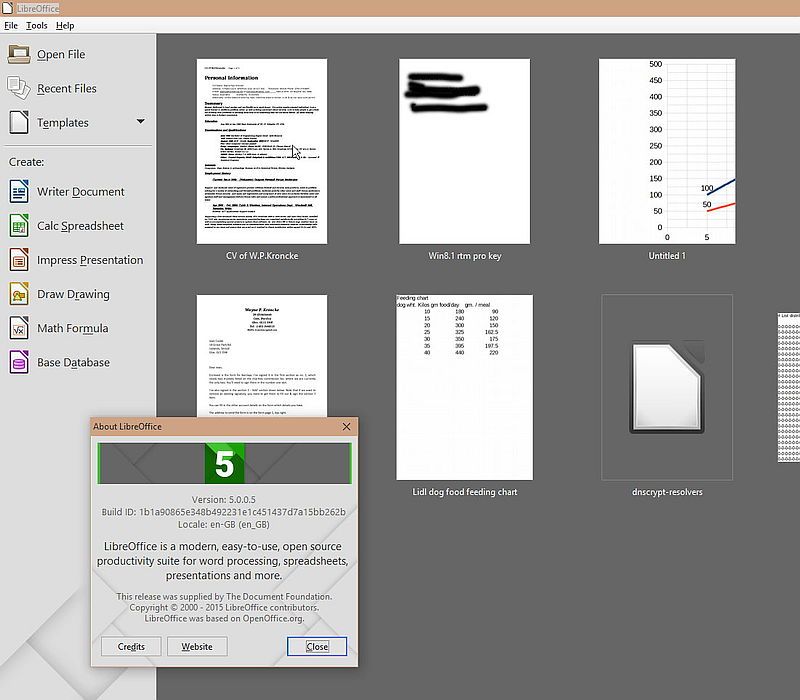The width and height of the screenshot is (800, 700).
Task: Open the File menu
Action: pos(11,26)
